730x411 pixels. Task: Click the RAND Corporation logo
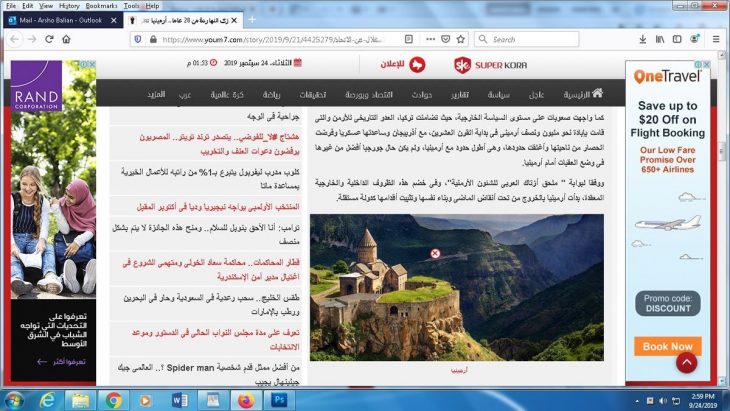click(x=36, y=86)
